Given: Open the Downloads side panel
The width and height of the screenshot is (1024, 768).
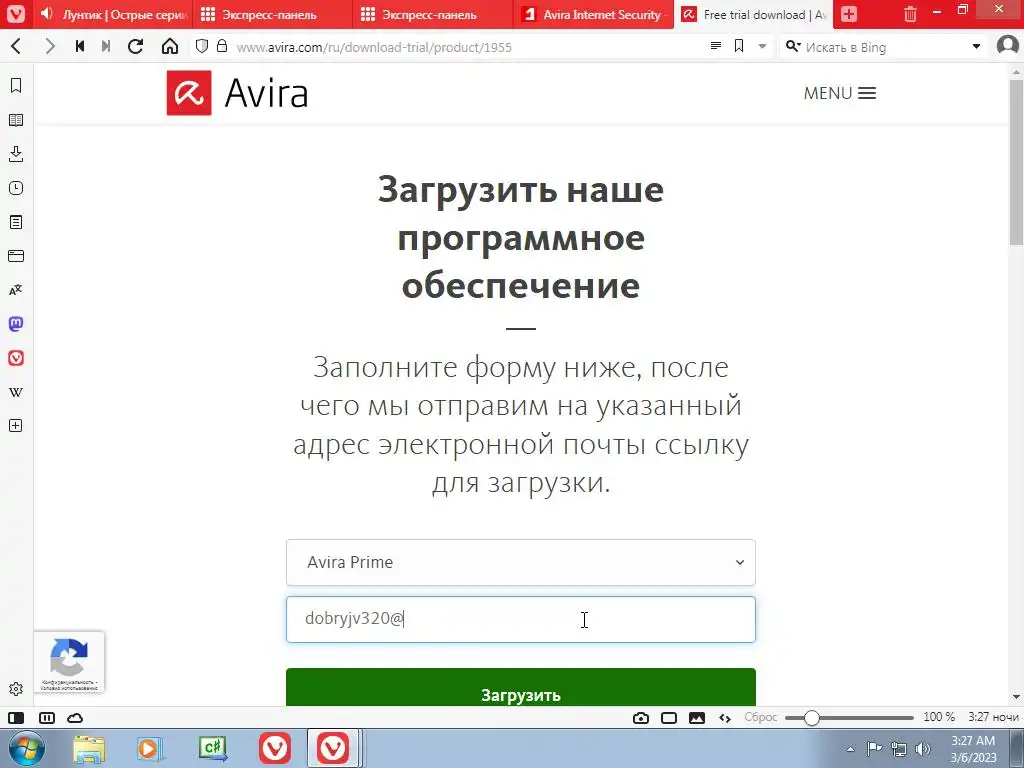Looking at the screenshot, I should 16,154.
